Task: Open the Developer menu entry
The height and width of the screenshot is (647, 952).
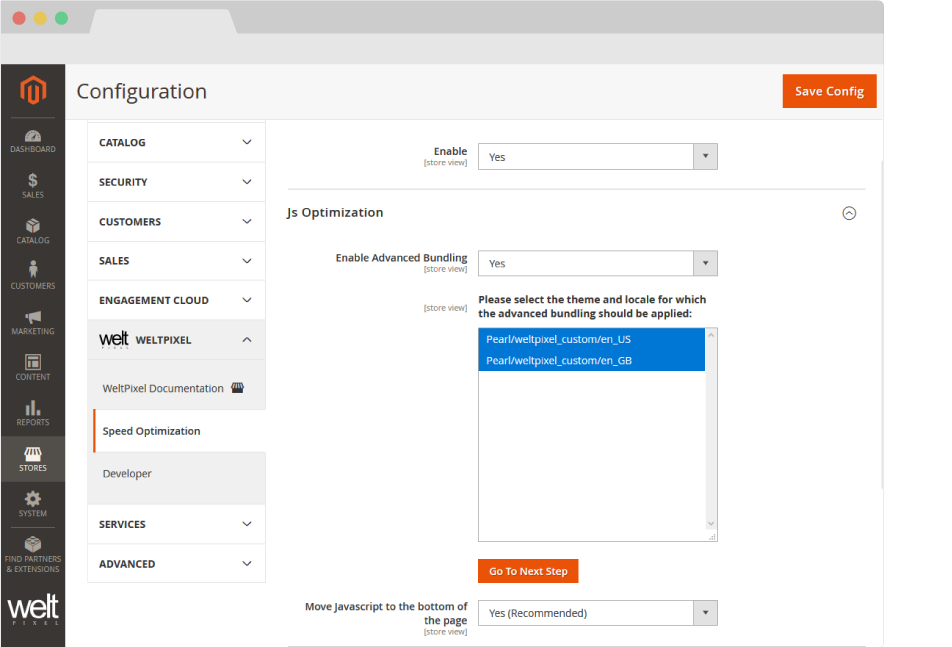Action: click(127, 473)
